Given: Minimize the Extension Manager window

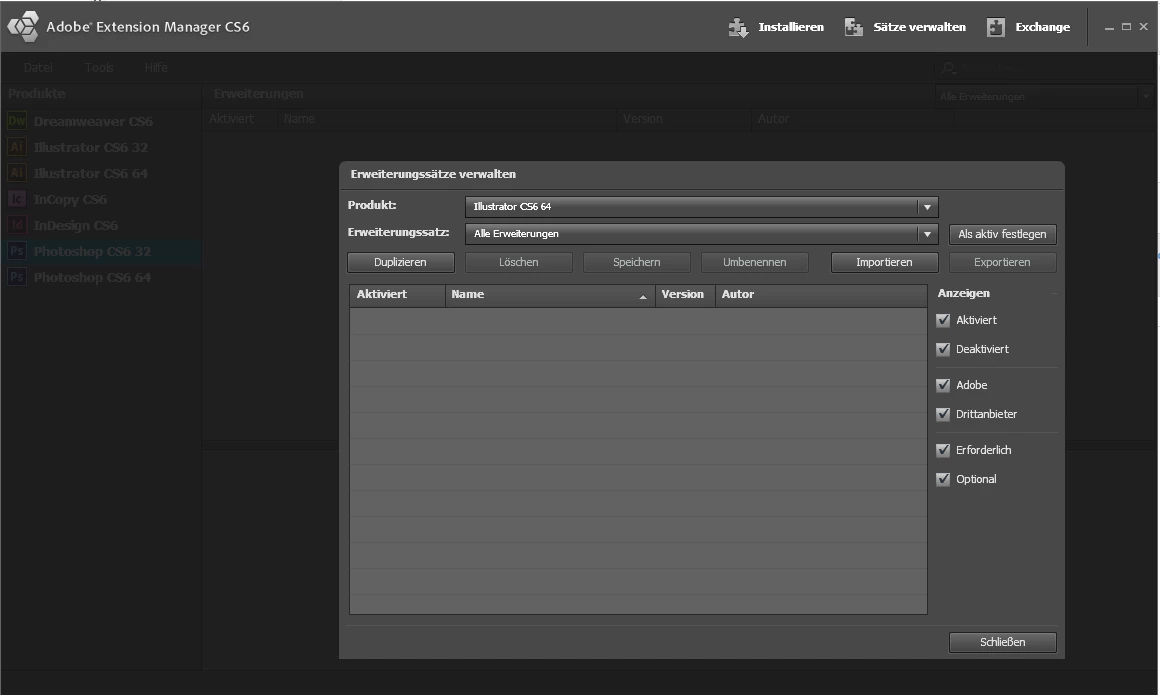Looking at the screenshot, I should coord(1109,27).
